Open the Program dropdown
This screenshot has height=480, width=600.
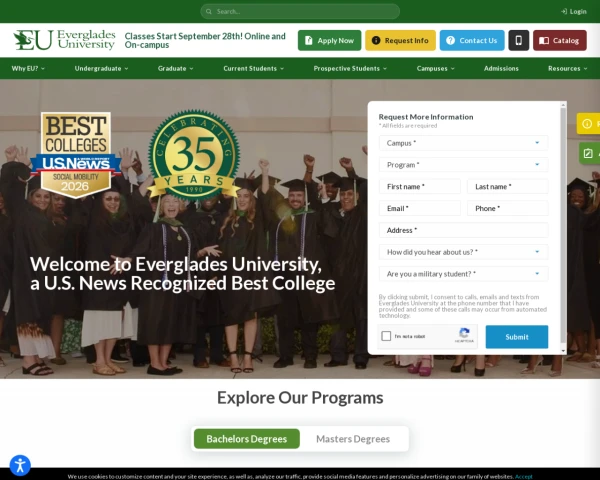(463, 165)
